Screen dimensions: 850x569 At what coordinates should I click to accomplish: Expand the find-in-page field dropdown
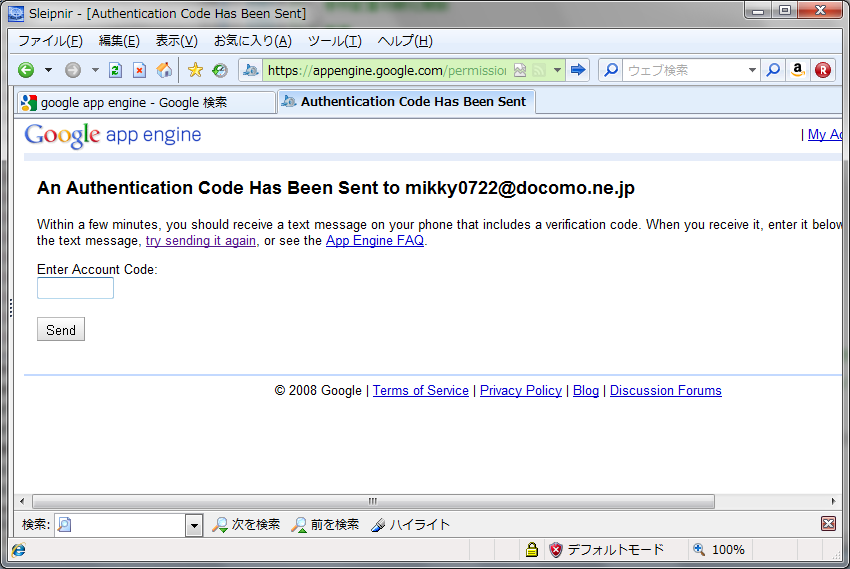pos(194,525)
